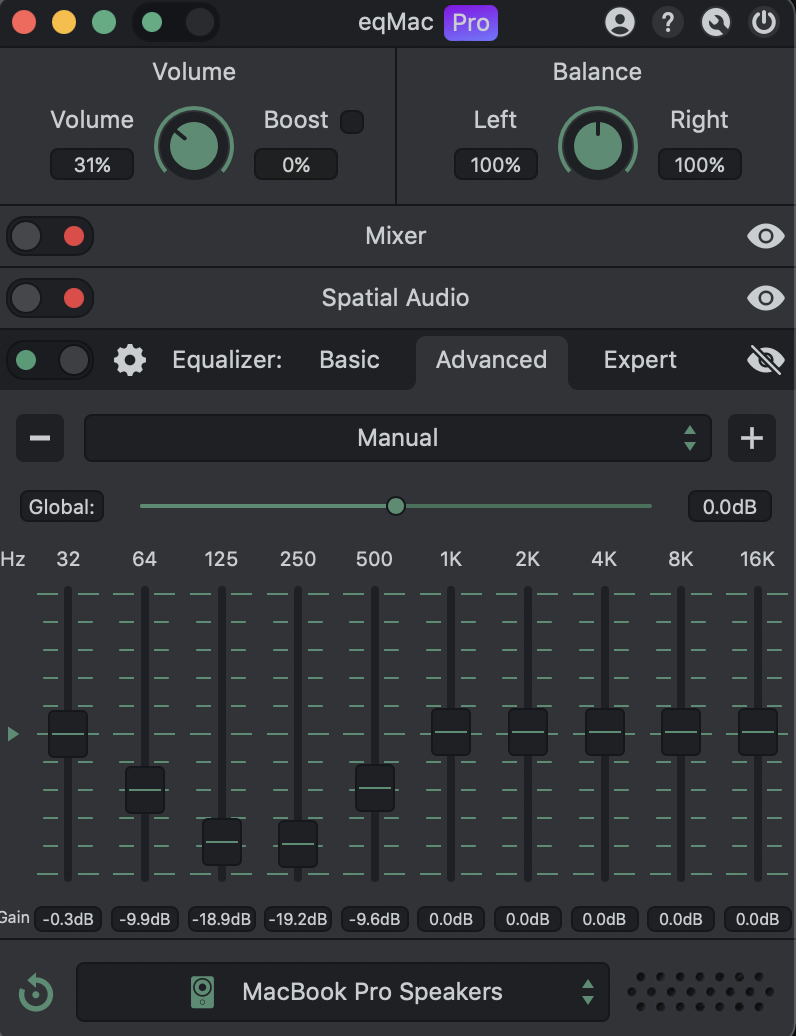Click the -19.2dB gain field
Screen dimensions: 796x1036
[298, 919]
